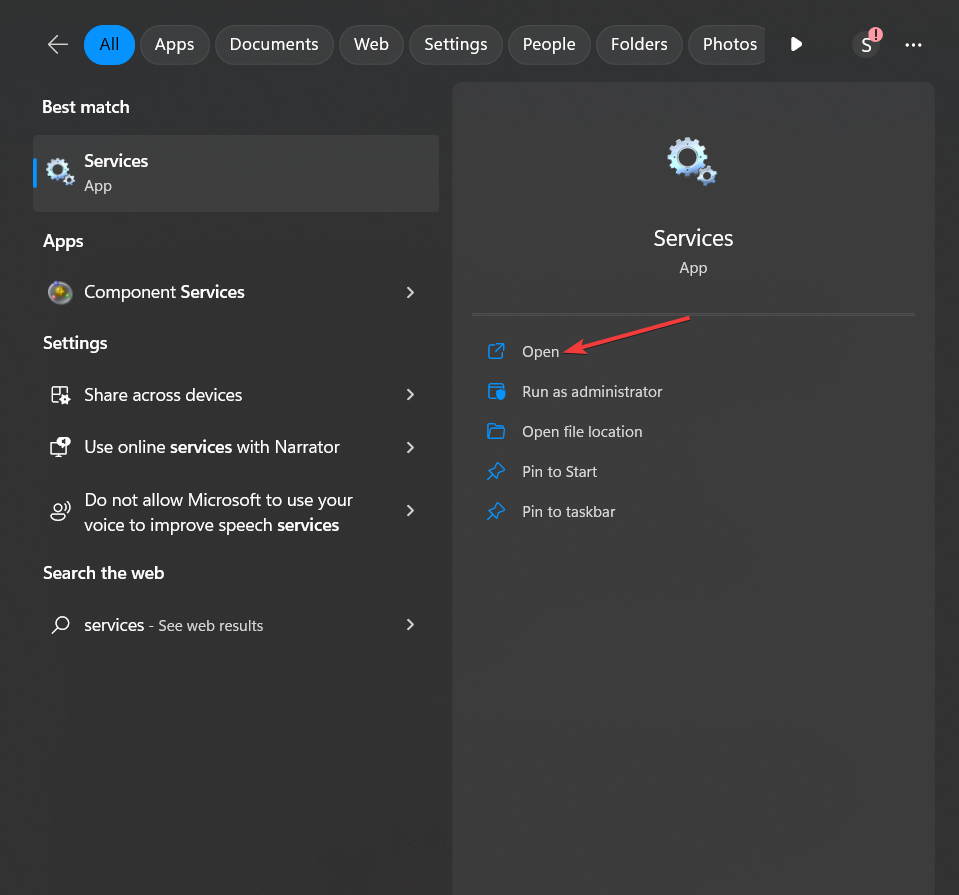Choose Pin to Start
This screenshot has width=959, height=895.
click(x=560, y=472)
